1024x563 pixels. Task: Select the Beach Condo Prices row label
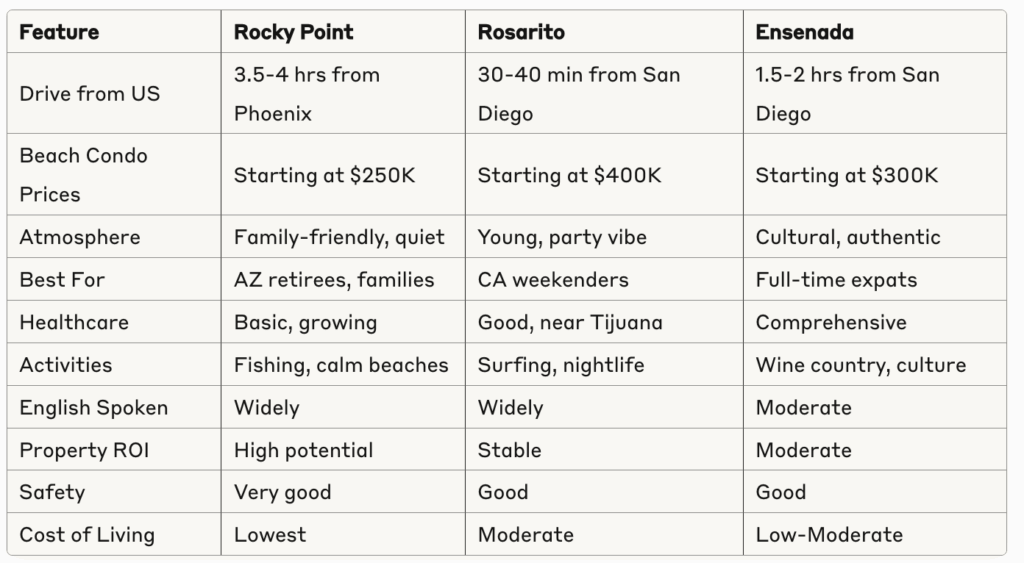point(83,175)
